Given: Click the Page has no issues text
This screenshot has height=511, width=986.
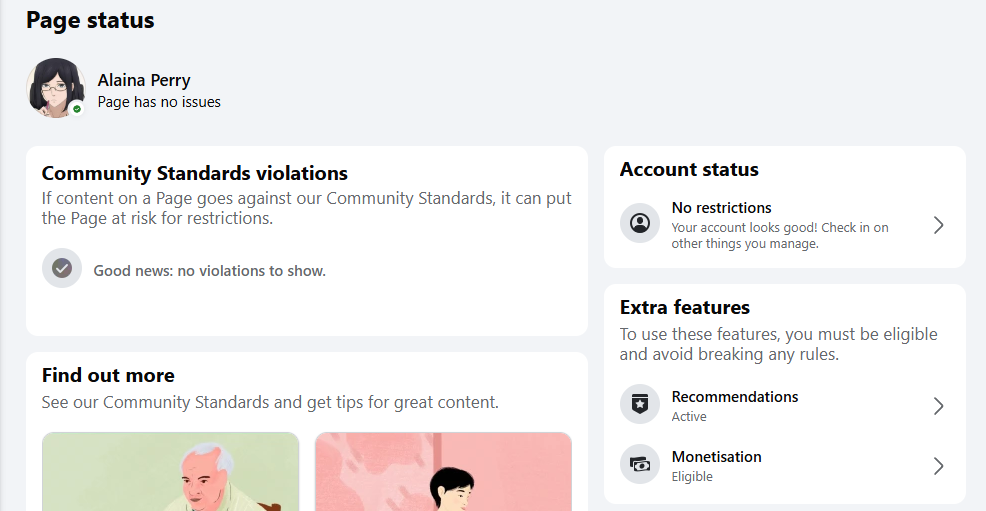Looking at the screenshot, I should (159, 102).
